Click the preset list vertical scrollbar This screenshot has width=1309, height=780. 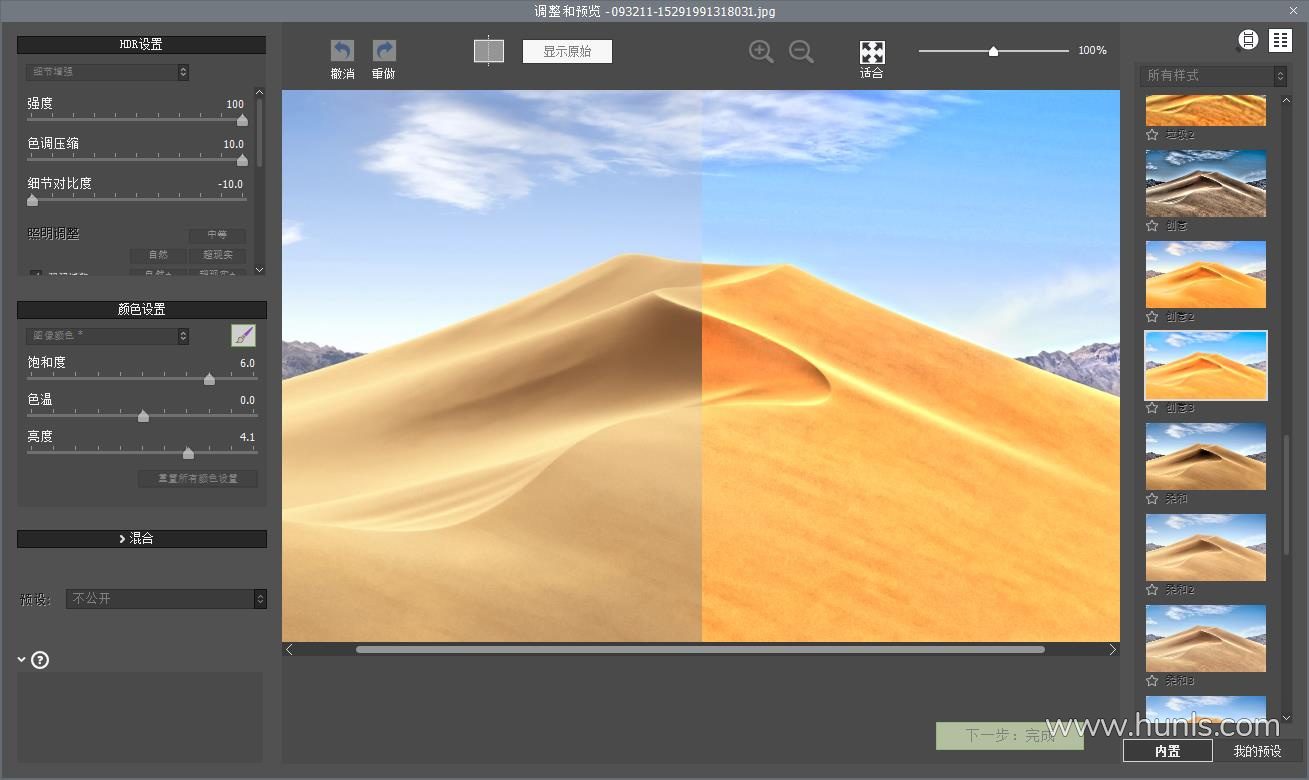1288,495
